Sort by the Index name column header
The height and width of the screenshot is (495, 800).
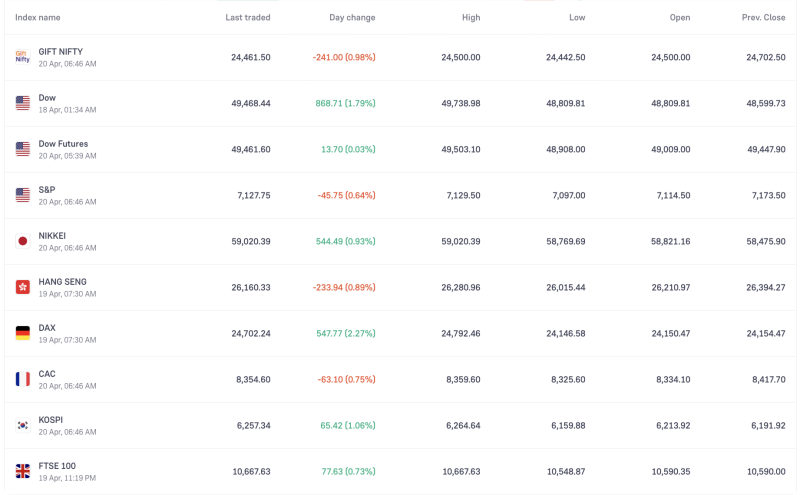38,18
